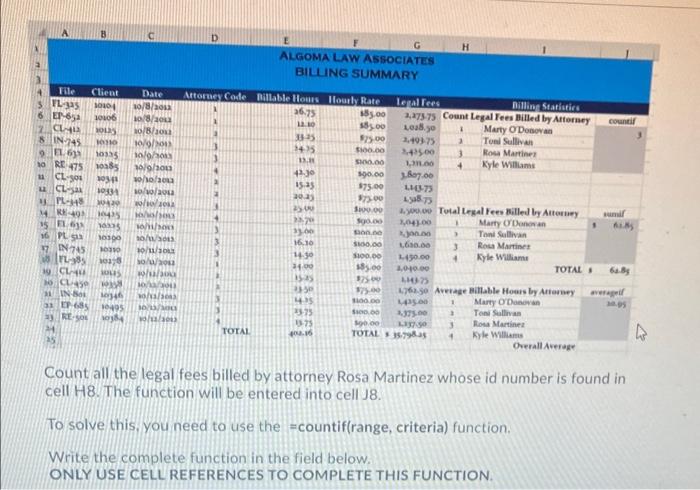Select the 'Billing Statistics' heading cell

click(x=546, y=107)
